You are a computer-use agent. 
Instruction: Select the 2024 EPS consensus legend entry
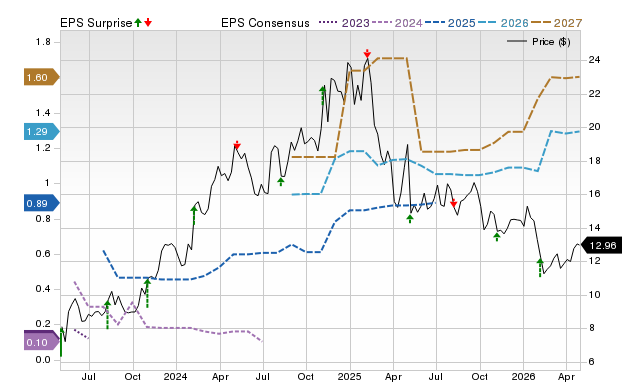397,23
